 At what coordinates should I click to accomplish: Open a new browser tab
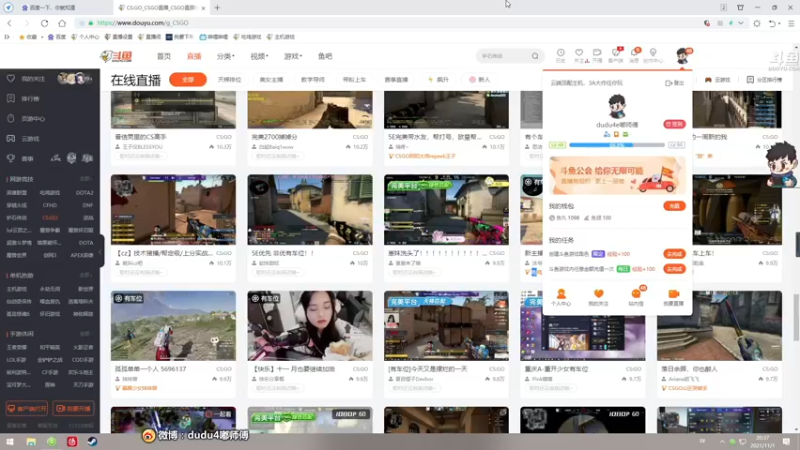point(217,8)
